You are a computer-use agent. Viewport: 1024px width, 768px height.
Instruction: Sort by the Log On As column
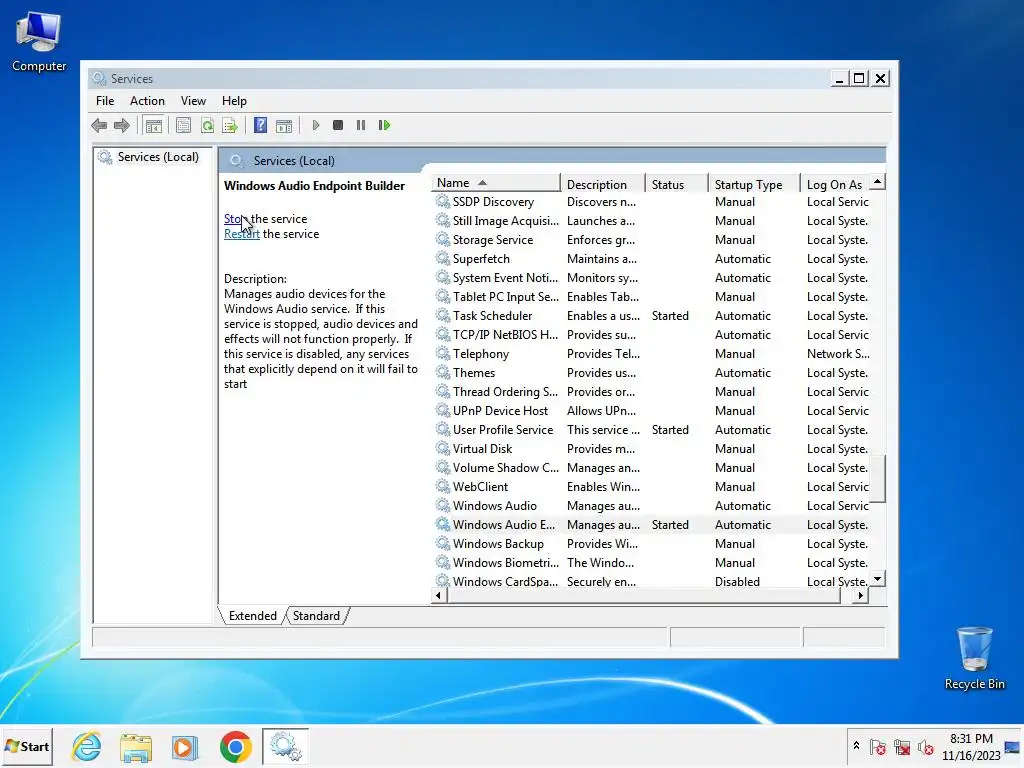[x=836, y=184]
